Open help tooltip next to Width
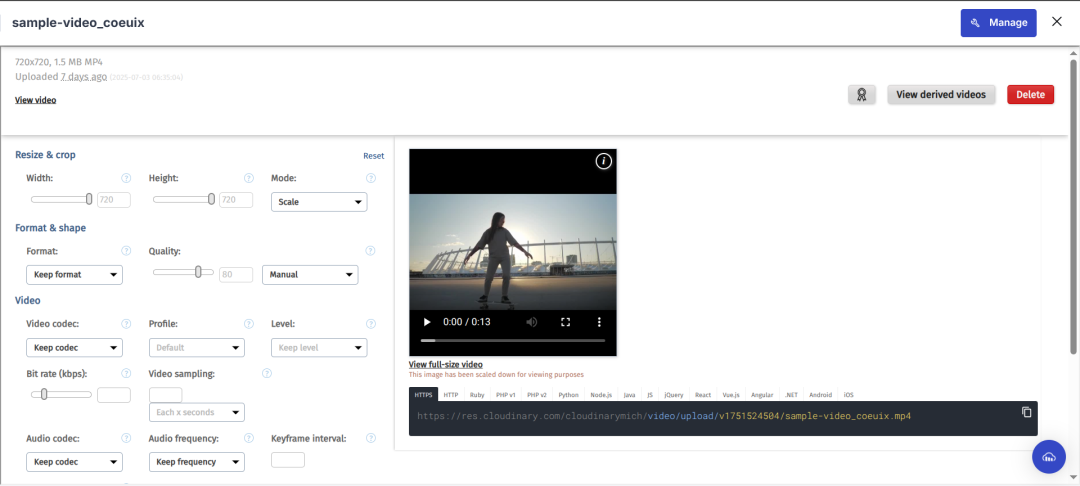 tap(126, 178)
